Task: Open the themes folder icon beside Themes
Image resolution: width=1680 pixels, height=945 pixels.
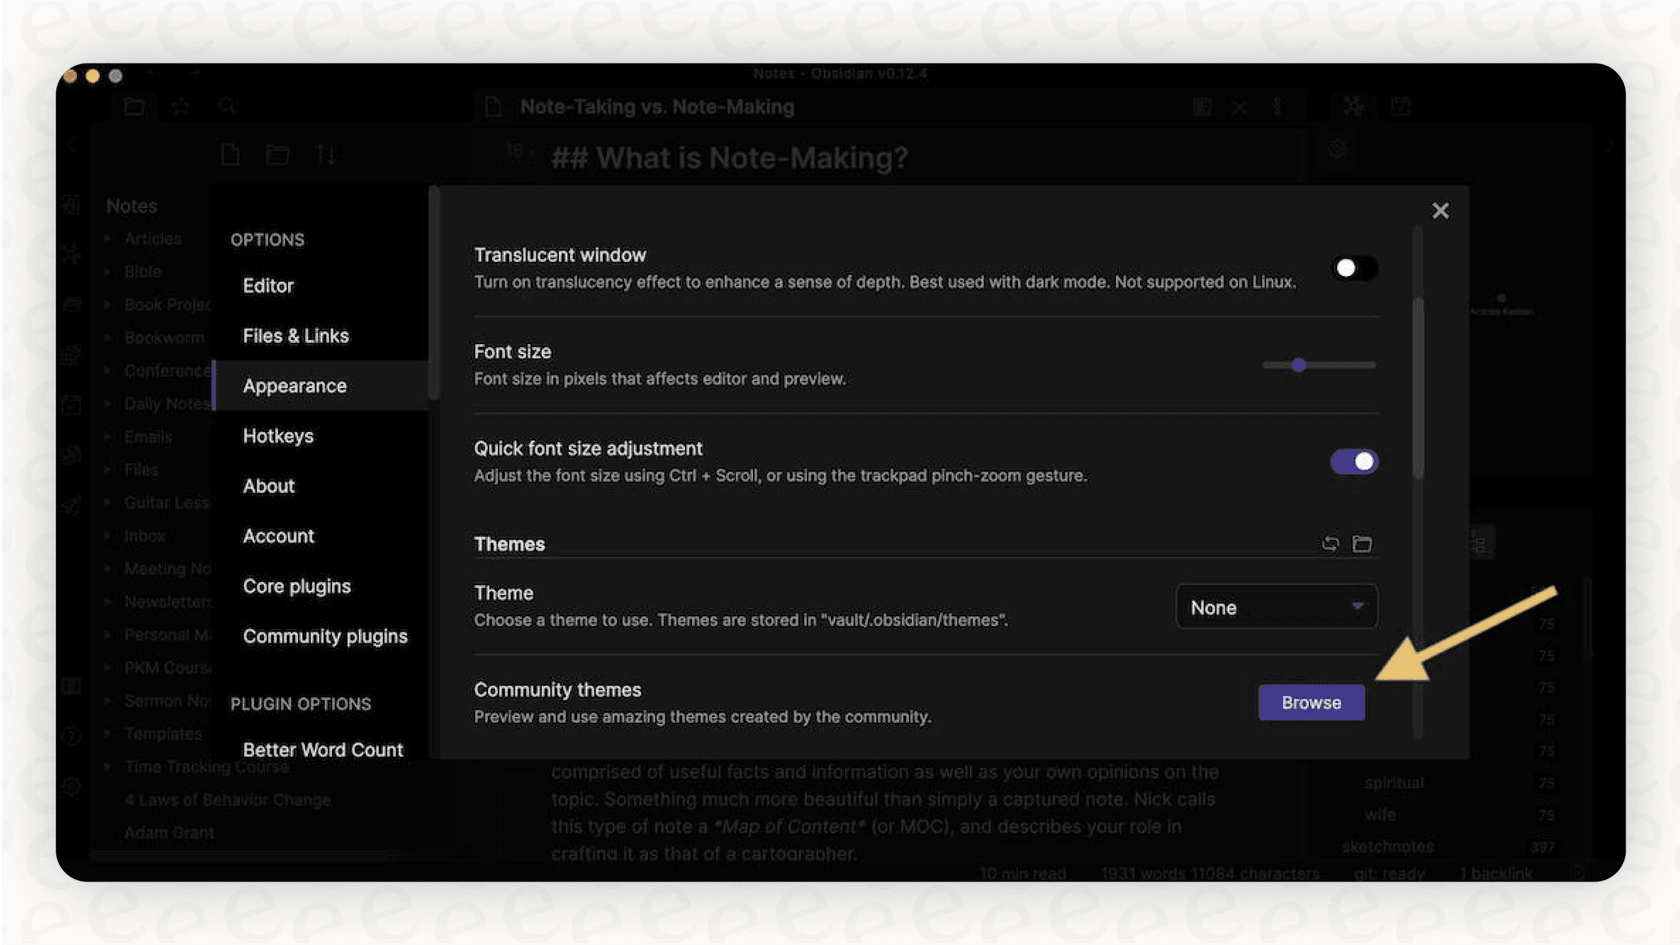Action: pyautogui.click(x=1362, y=543)
